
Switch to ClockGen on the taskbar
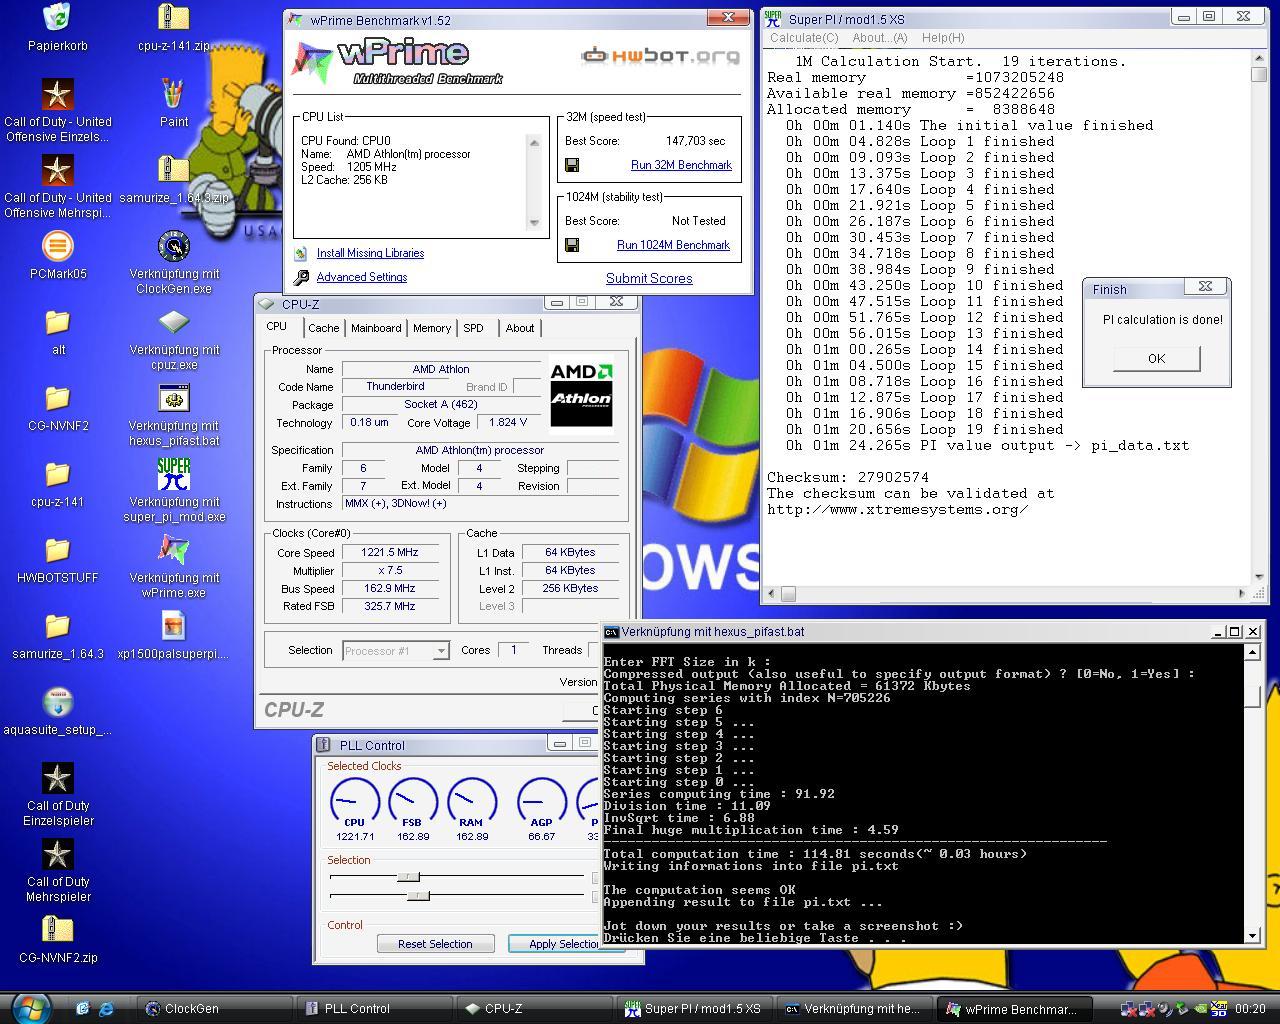pos(214,1009)
